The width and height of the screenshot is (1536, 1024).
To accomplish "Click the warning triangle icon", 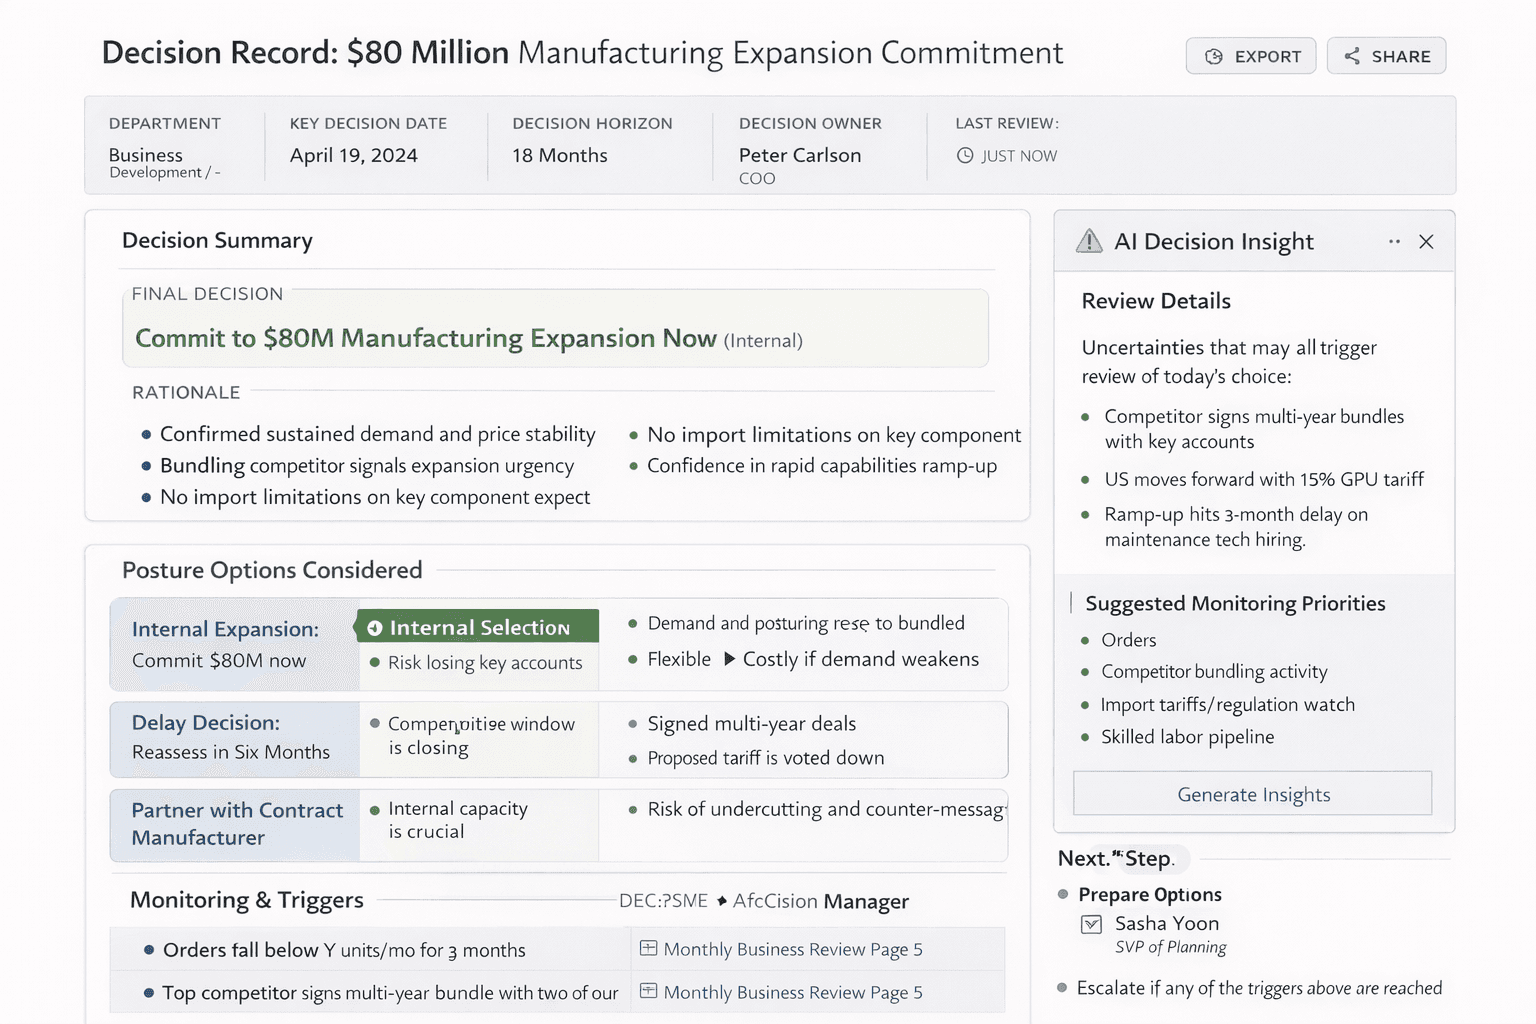I will click(x=1089, y=241).
